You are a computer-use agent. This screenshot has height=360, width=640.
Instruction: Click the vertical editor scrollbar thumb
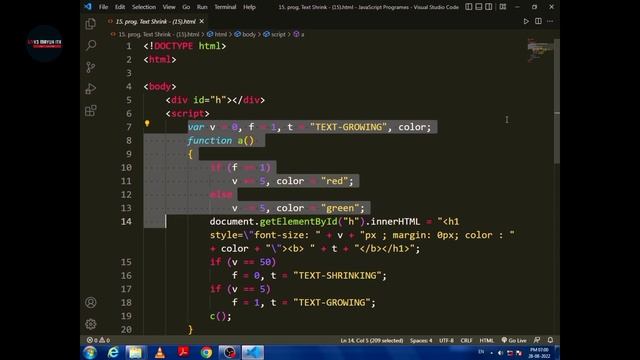557,101
